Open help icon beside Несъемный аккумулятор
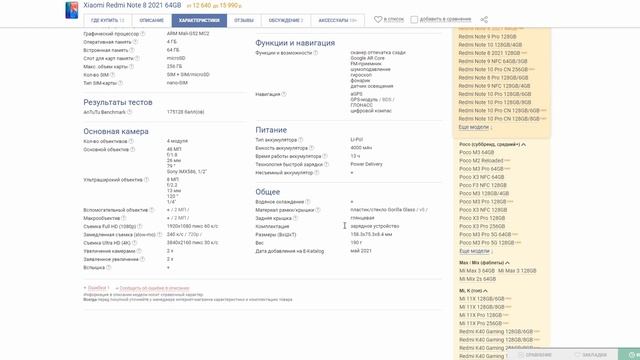Screen dimensions: 640x360 (x=317, y=173)
